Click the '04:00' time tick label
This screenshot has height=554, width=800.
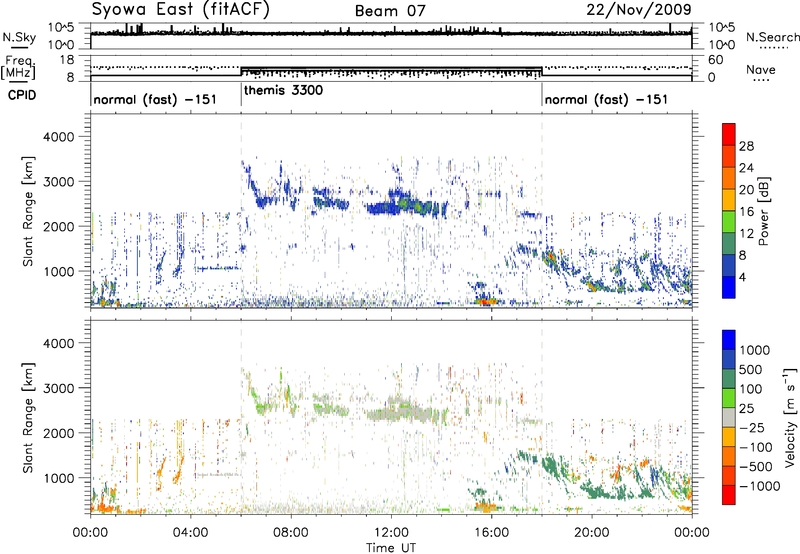pos(190,533)
